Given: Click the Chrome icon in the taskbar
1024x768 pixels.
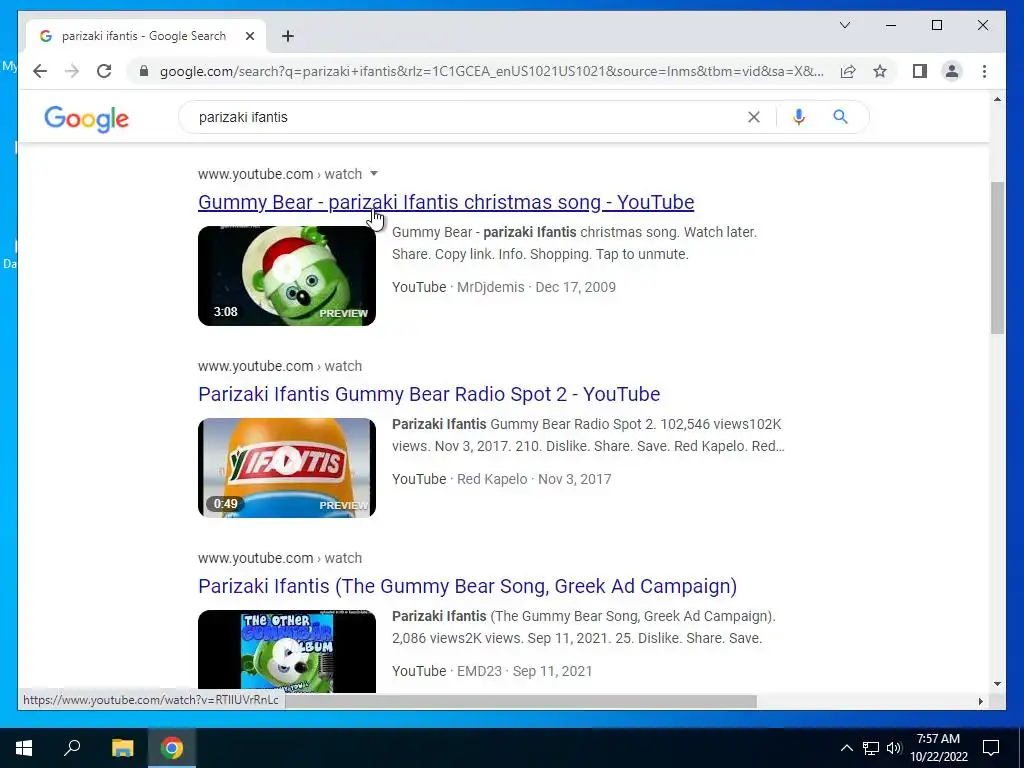Looking at the screenshot, I should pyautogui.click(x=172, y=748).
